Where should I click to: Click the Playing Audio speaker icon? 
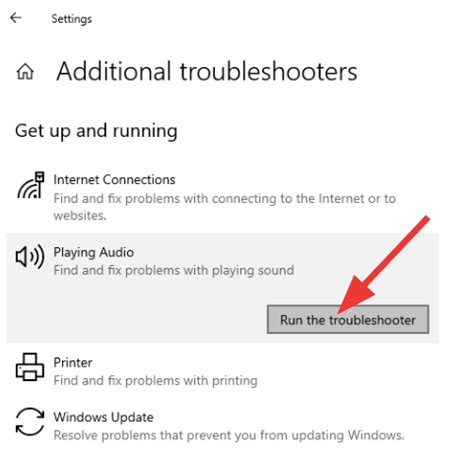[30, 256]
